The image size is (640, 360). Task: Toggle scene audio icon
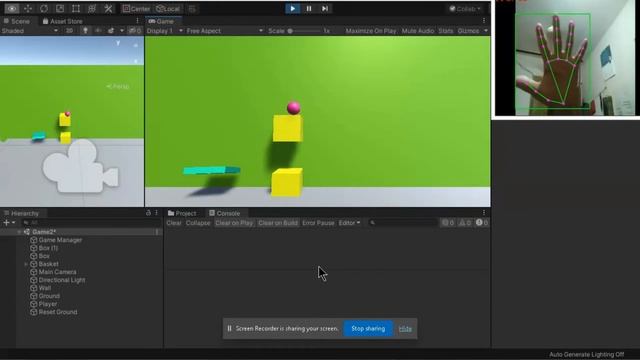click(98, 31)
